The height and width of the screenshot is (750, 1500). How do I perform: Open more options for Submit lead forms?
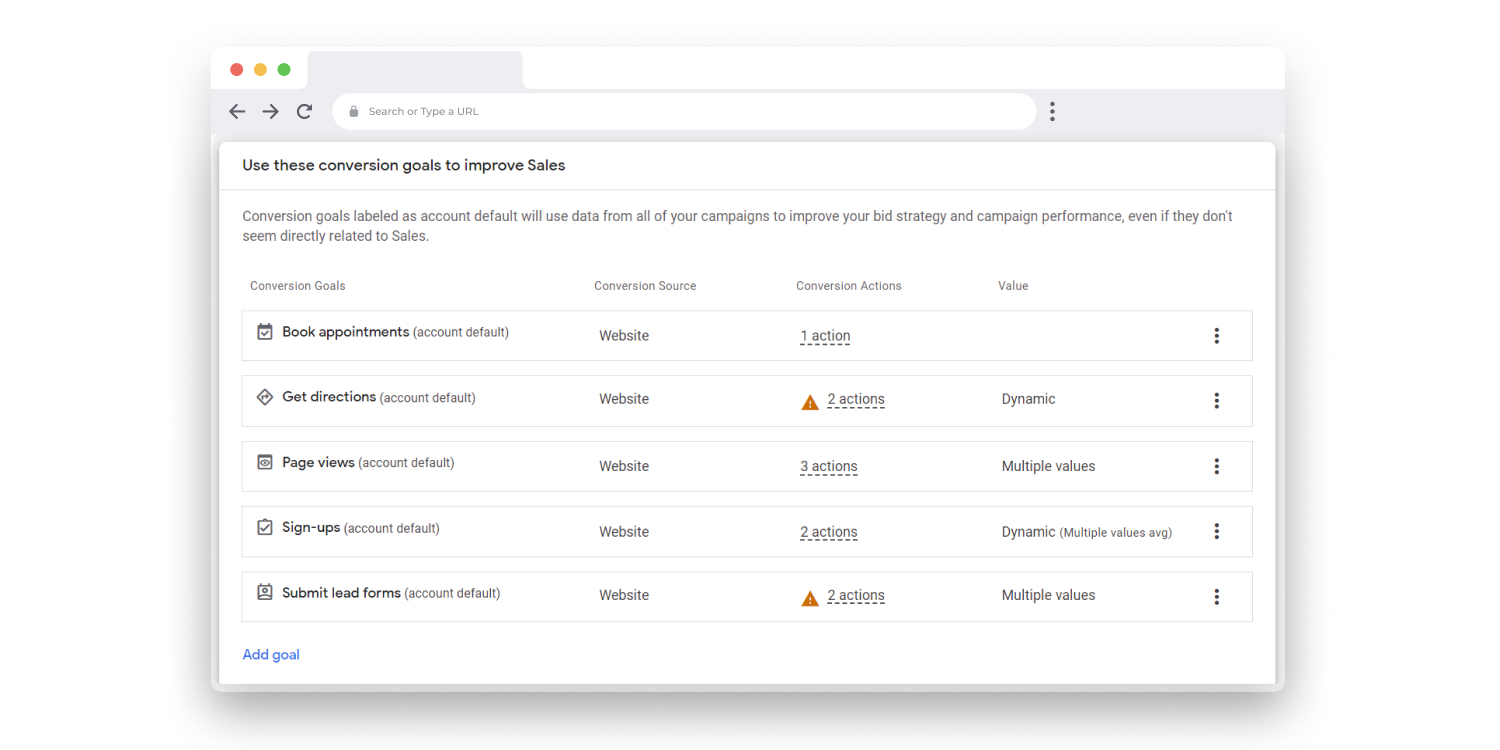pos(1217,597)
